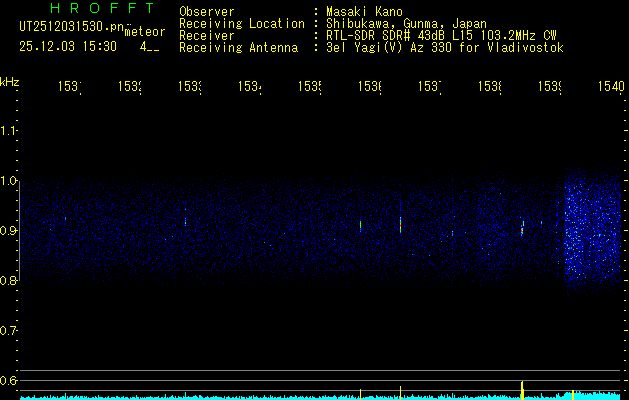Click the yellow power spike just before 1536
629x400 pixels.
click(x=360, y=394)
